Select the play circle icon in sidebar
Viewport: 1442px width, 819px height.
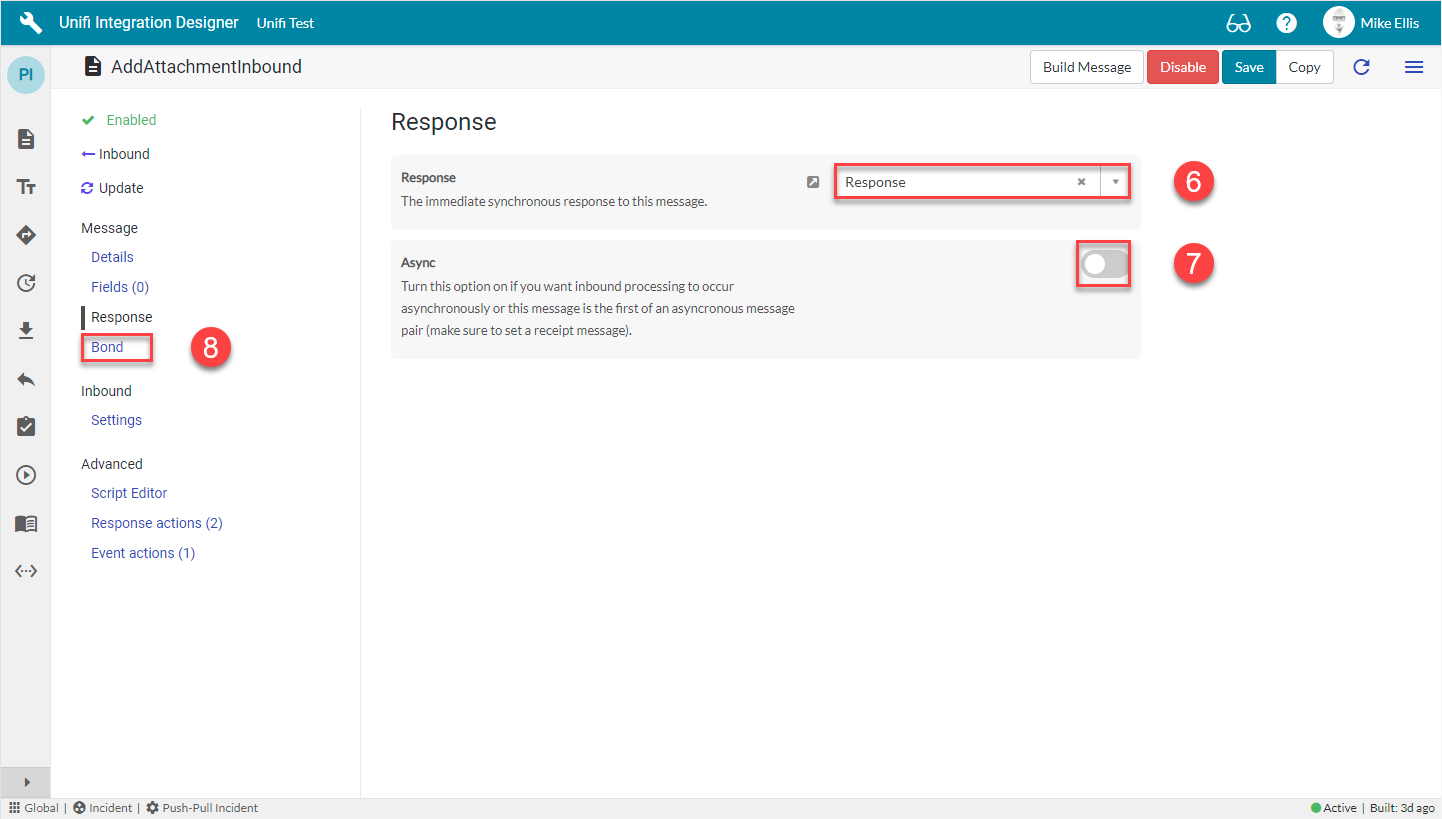tap(26, 475)
